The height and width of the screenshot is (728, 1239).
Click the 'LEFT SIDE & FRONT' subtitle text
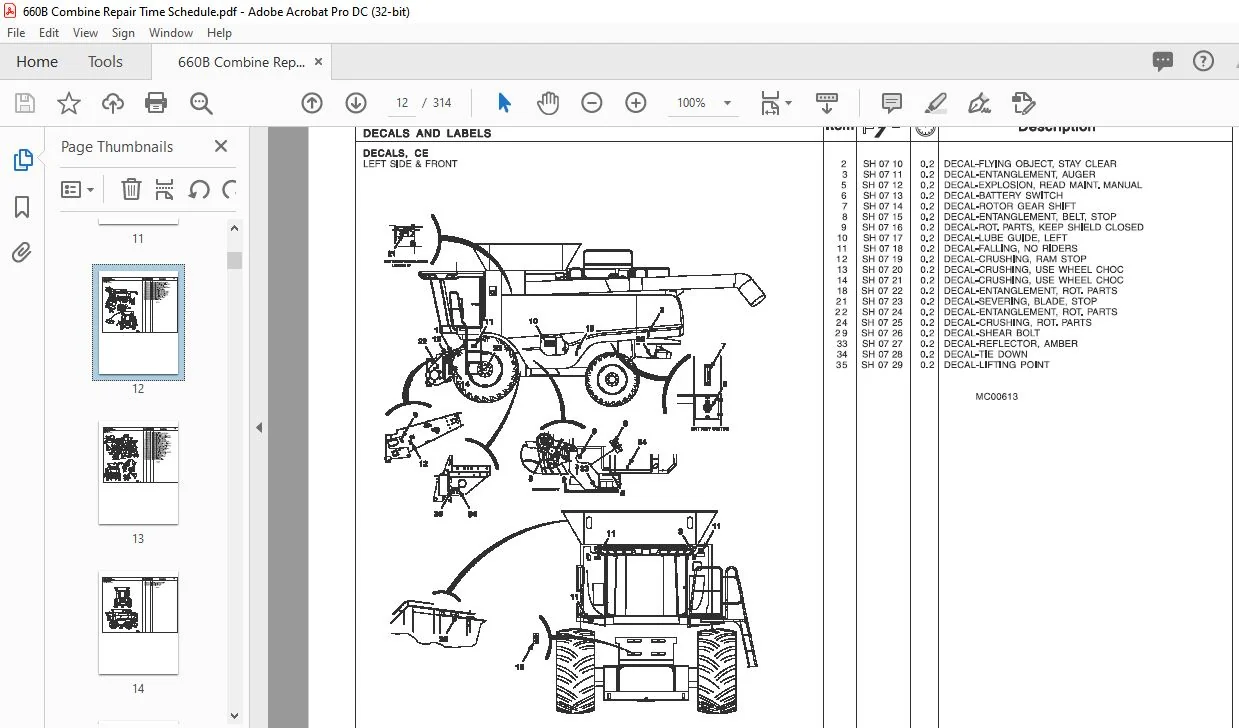click(x=410, y=164)
